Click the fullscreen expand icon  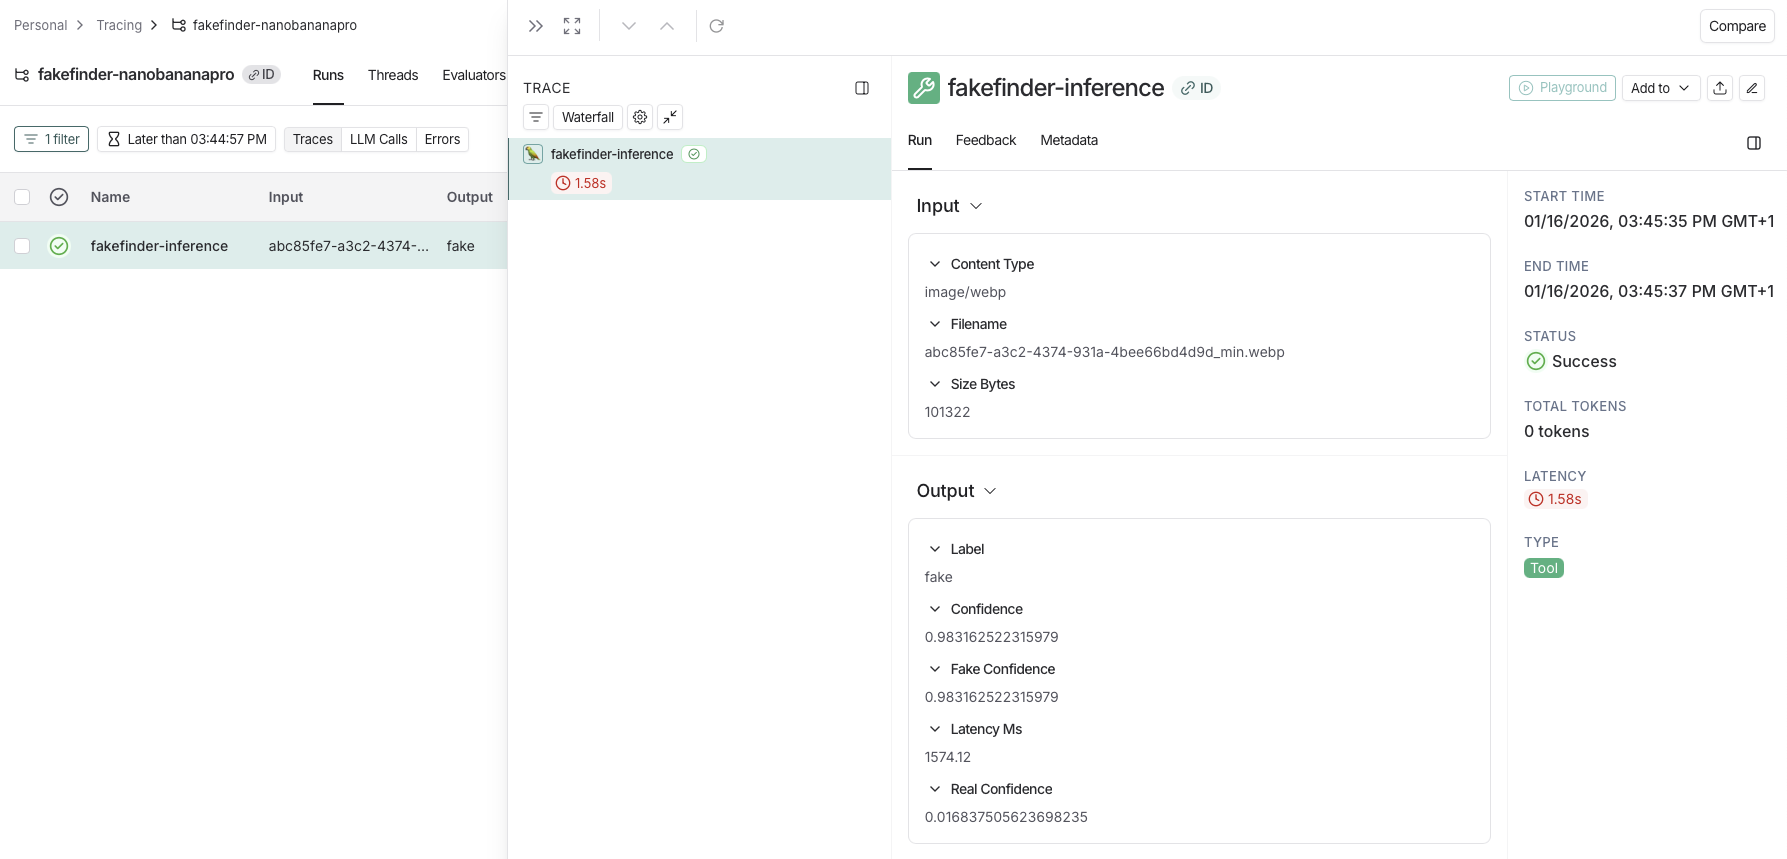coord(572,26)
